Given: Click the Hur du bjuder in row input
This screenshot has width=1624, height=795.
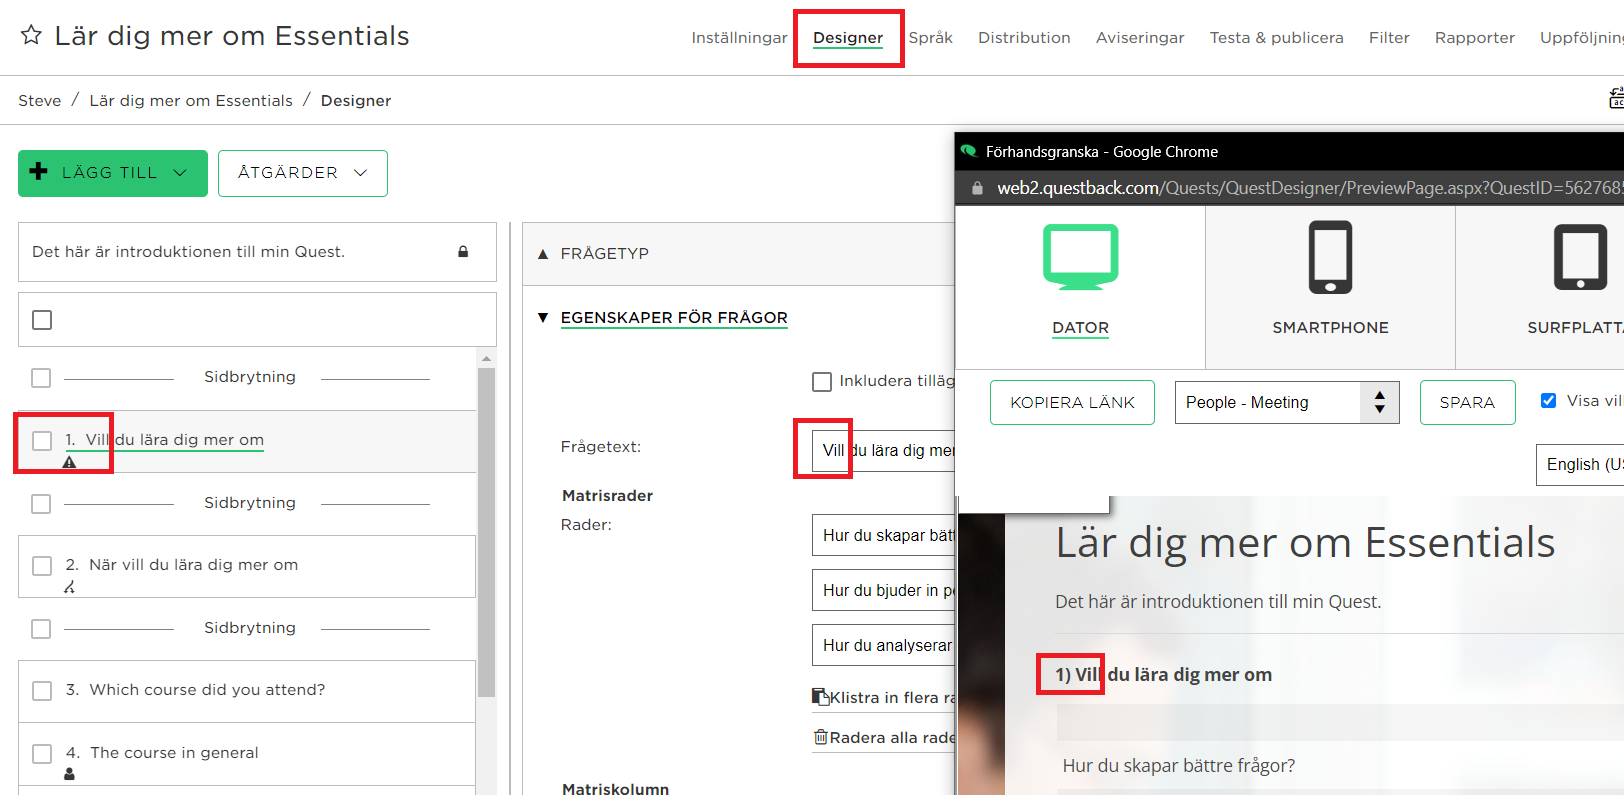Looking at the screenshot, I should [883, 590].
